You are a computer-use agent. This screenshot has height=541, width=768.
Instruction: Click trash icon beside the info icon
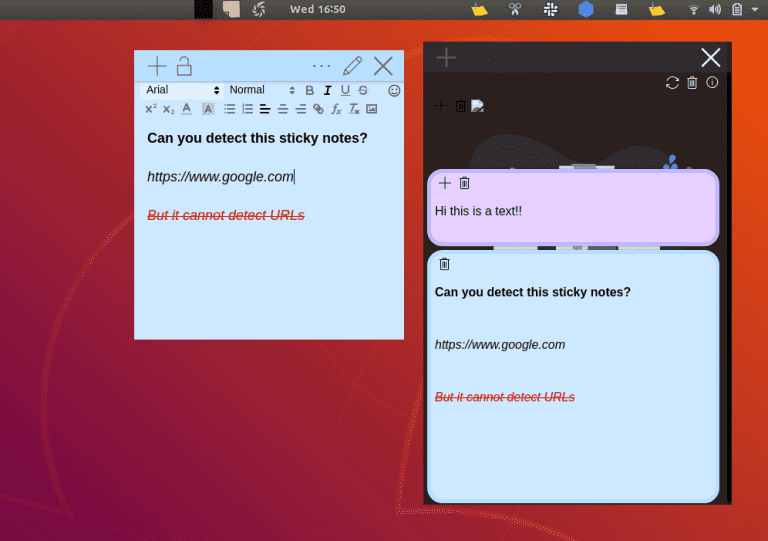point(692,83)
